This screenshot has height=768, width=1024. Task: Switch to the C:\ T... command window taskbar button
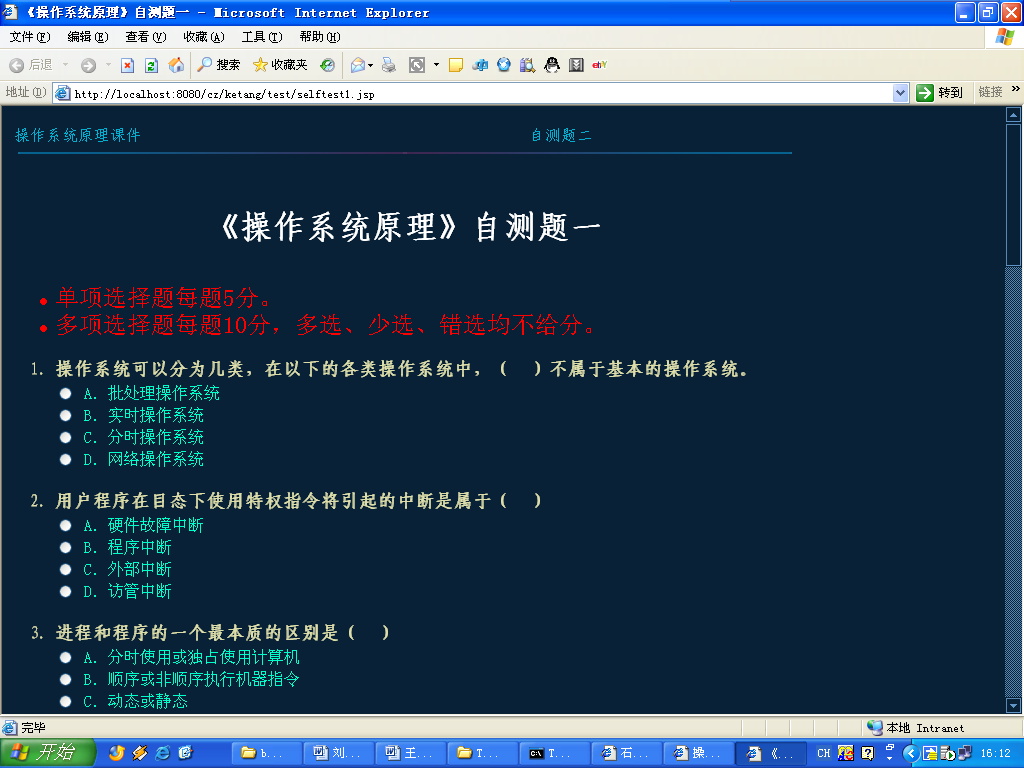[x=554, y=753]
